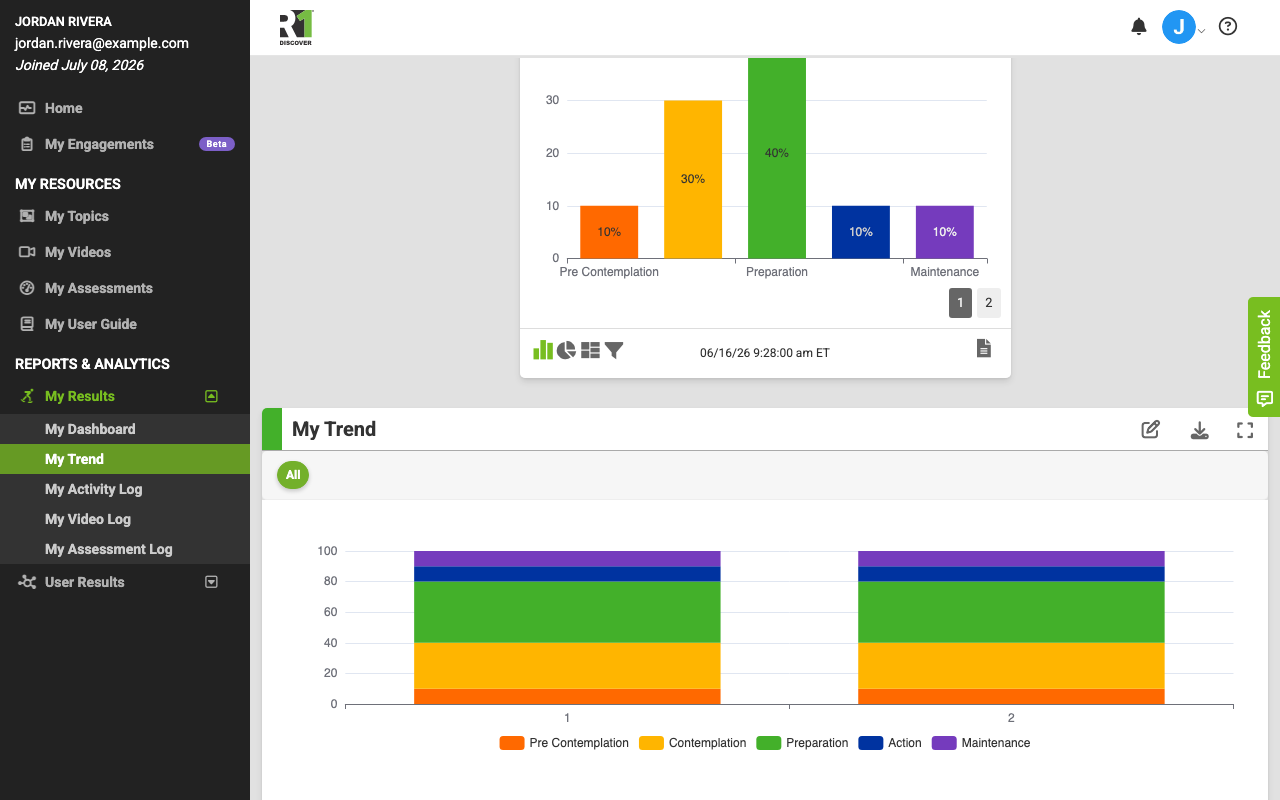Image resolution: width=1280 pixels, height=800 pixels.
Task: Click the blue 10% Action bar
Action: pos(861,232)
